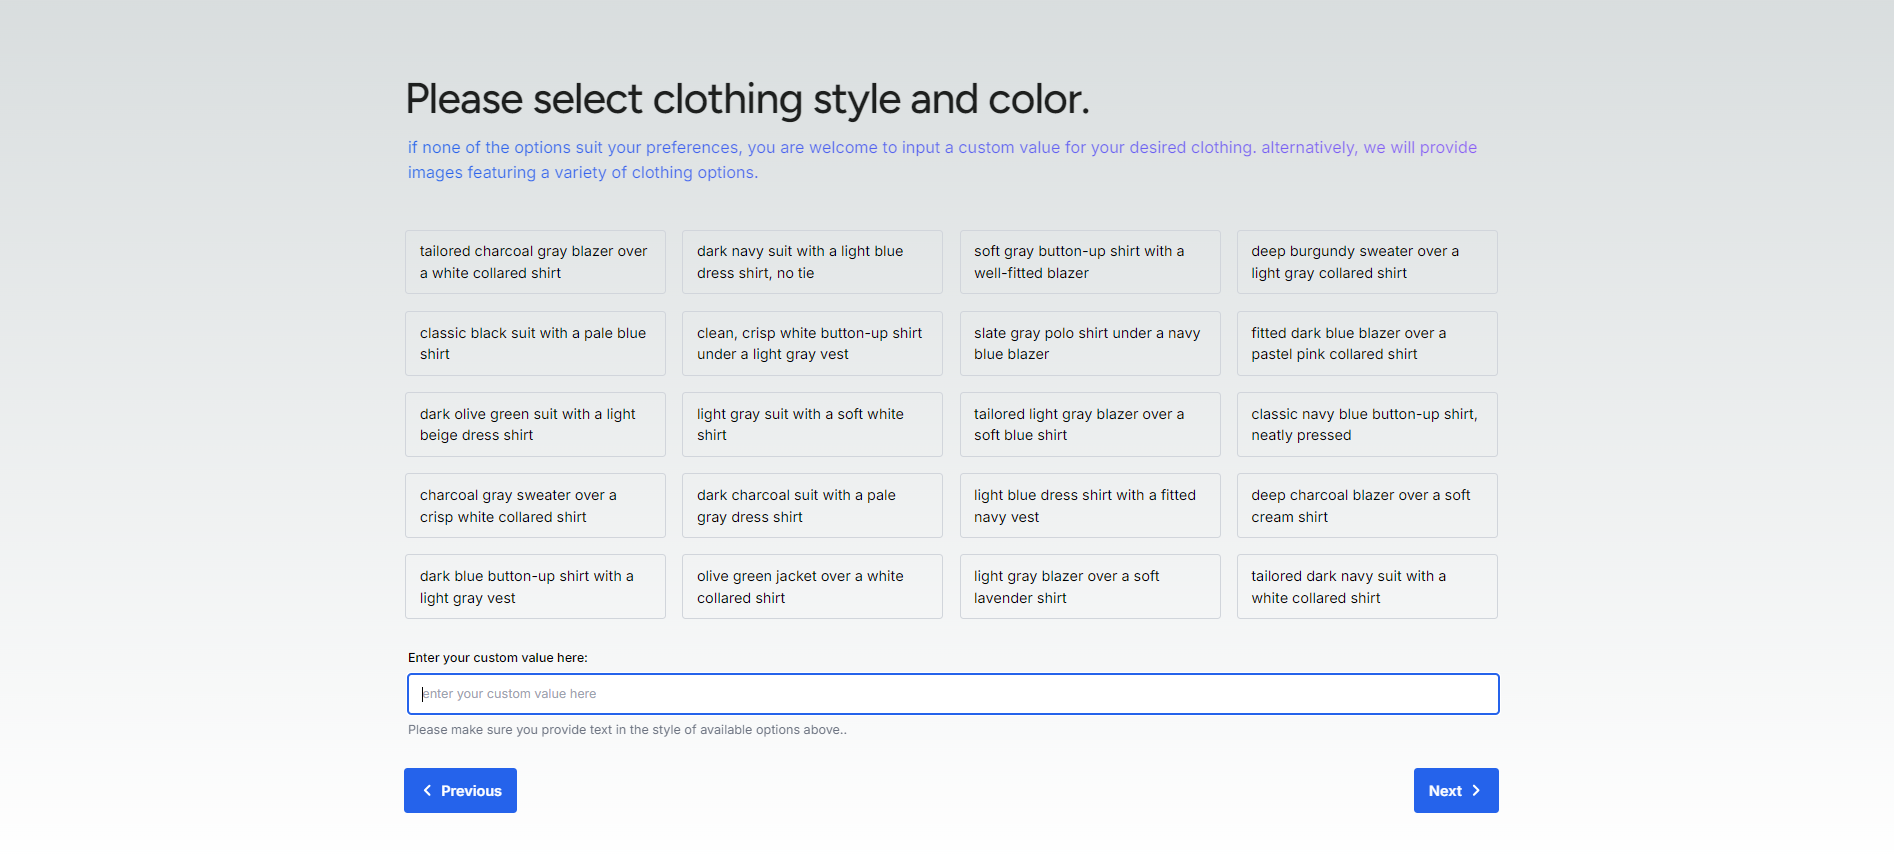
Task: Choose light gray suit with soft white shirt
Action: coord(811,424)
